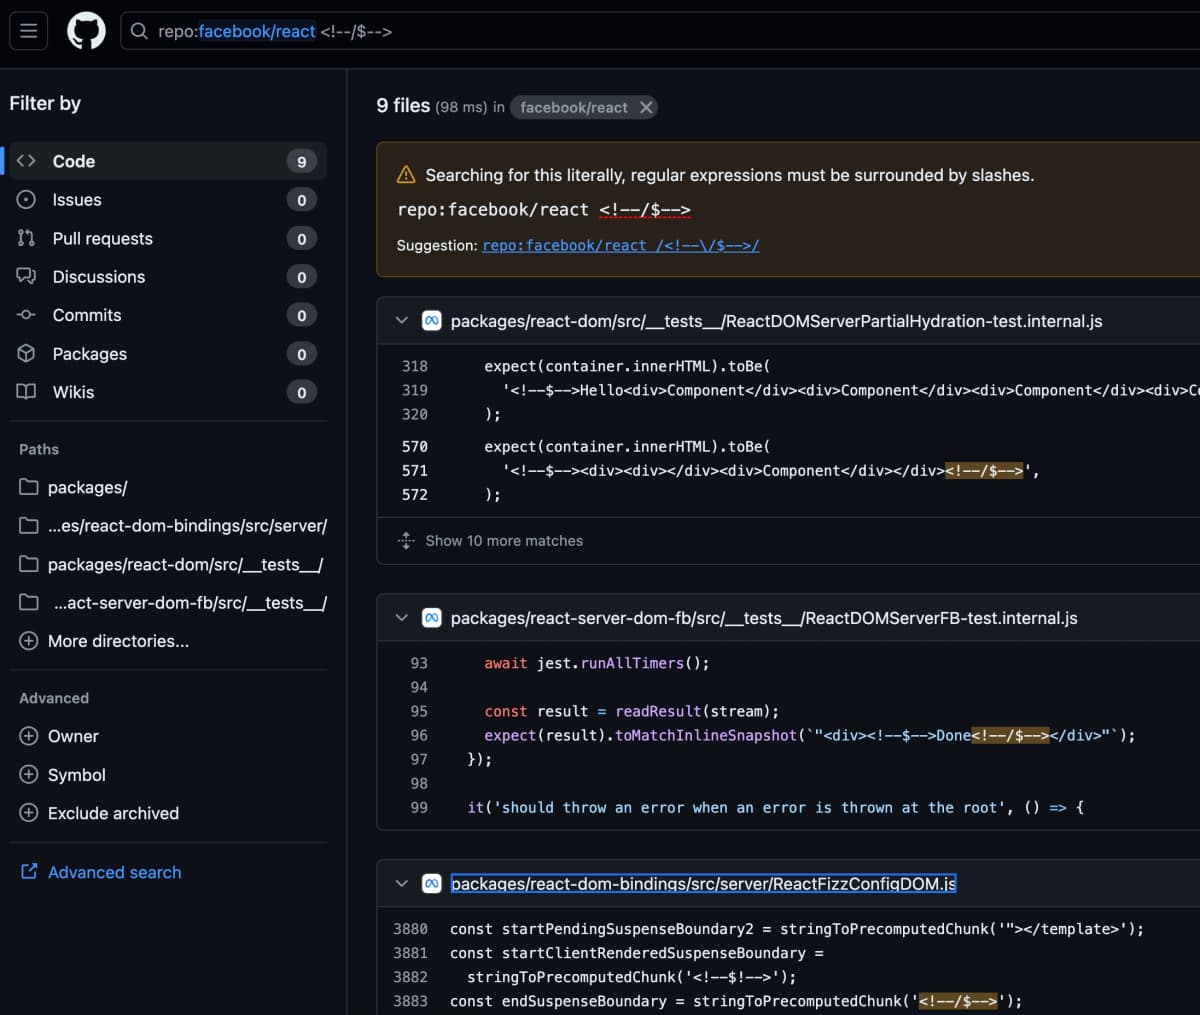This screenshot has height=1015, width=1200.
Task: Select the Code filter
Action: 168,161
